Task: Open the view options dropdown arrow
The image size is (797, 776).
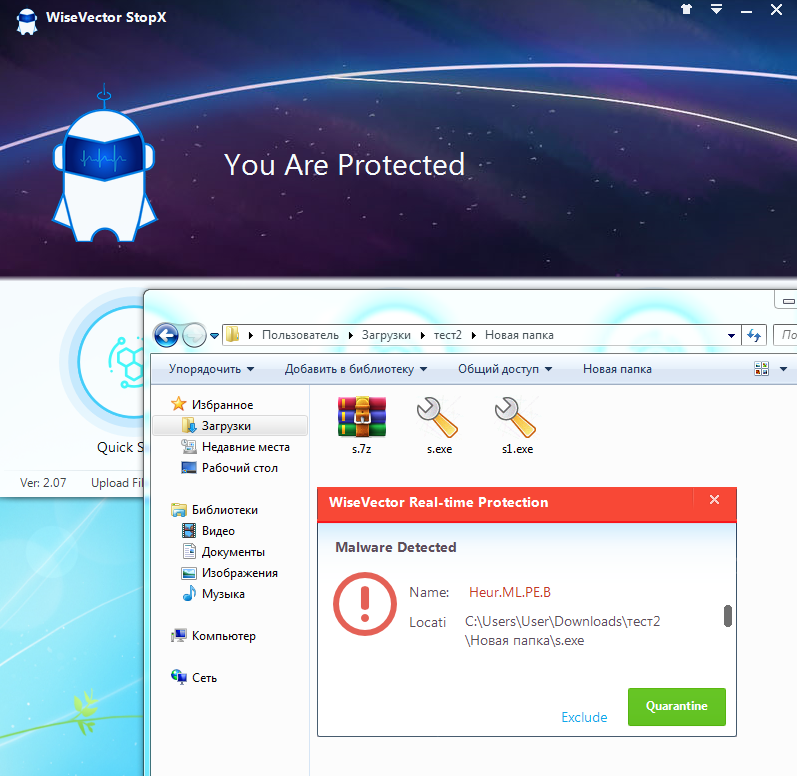Action: tap(783, 369)
